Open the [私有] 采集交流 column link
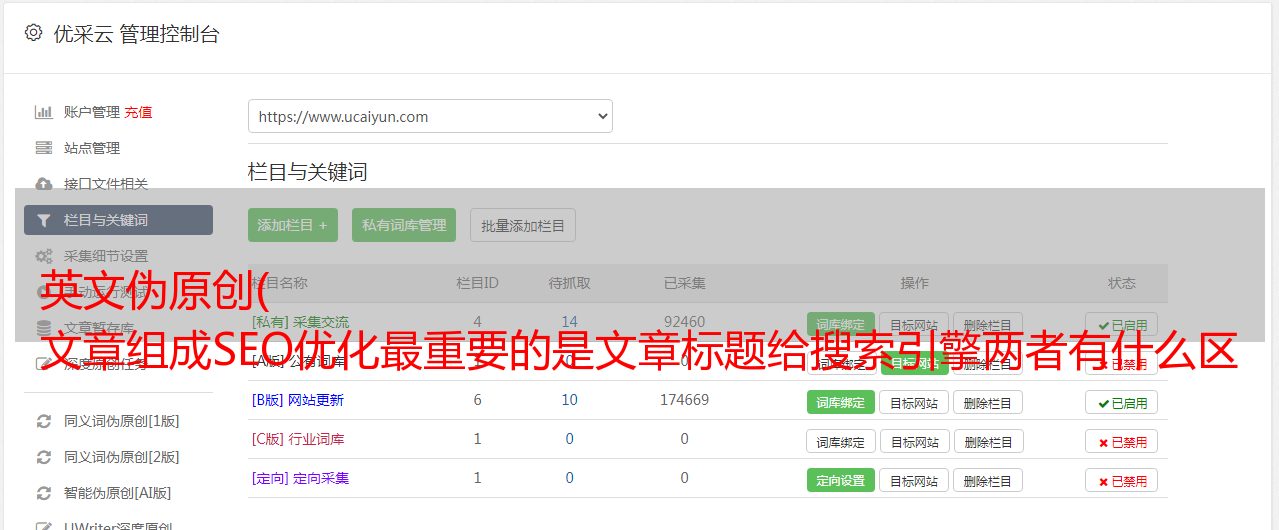 pyautogui.click(x=300, y=322)
